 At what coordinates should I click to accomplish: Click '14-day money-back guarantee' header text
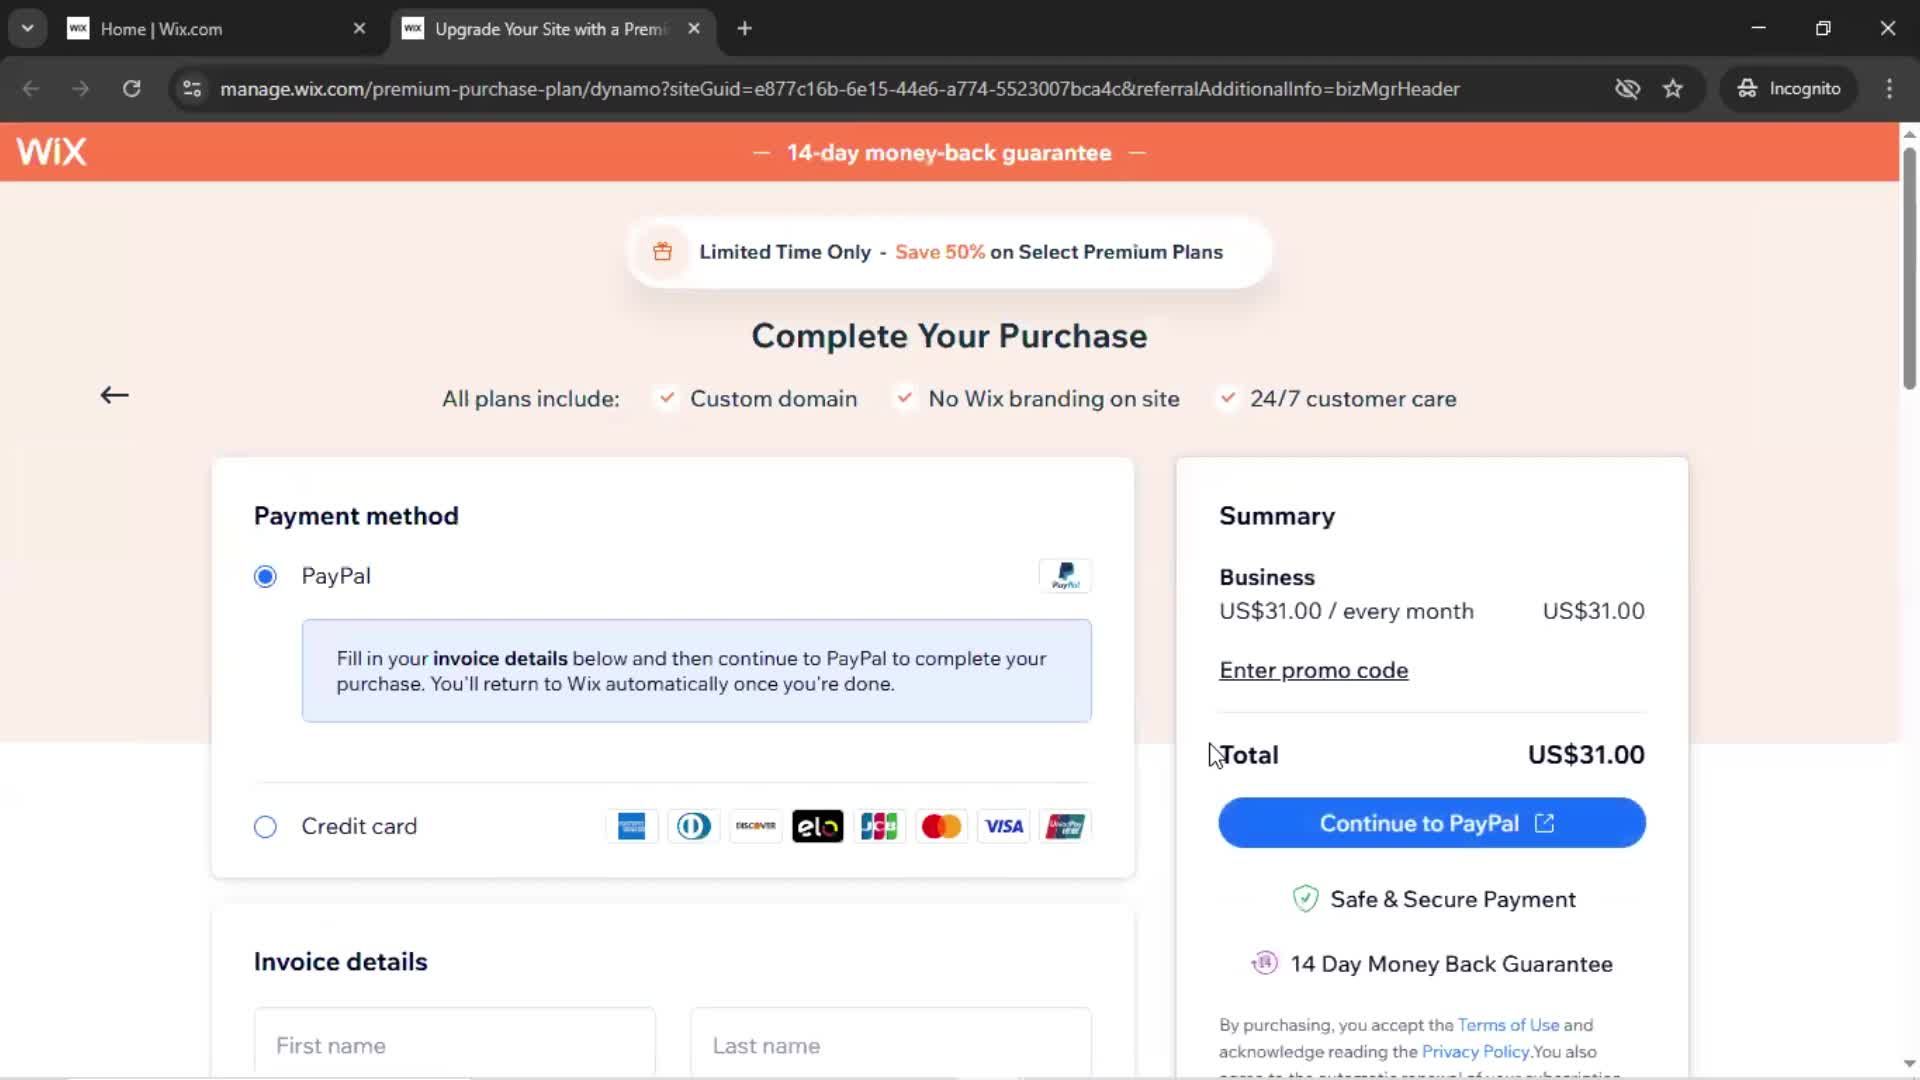coord(949,153)
